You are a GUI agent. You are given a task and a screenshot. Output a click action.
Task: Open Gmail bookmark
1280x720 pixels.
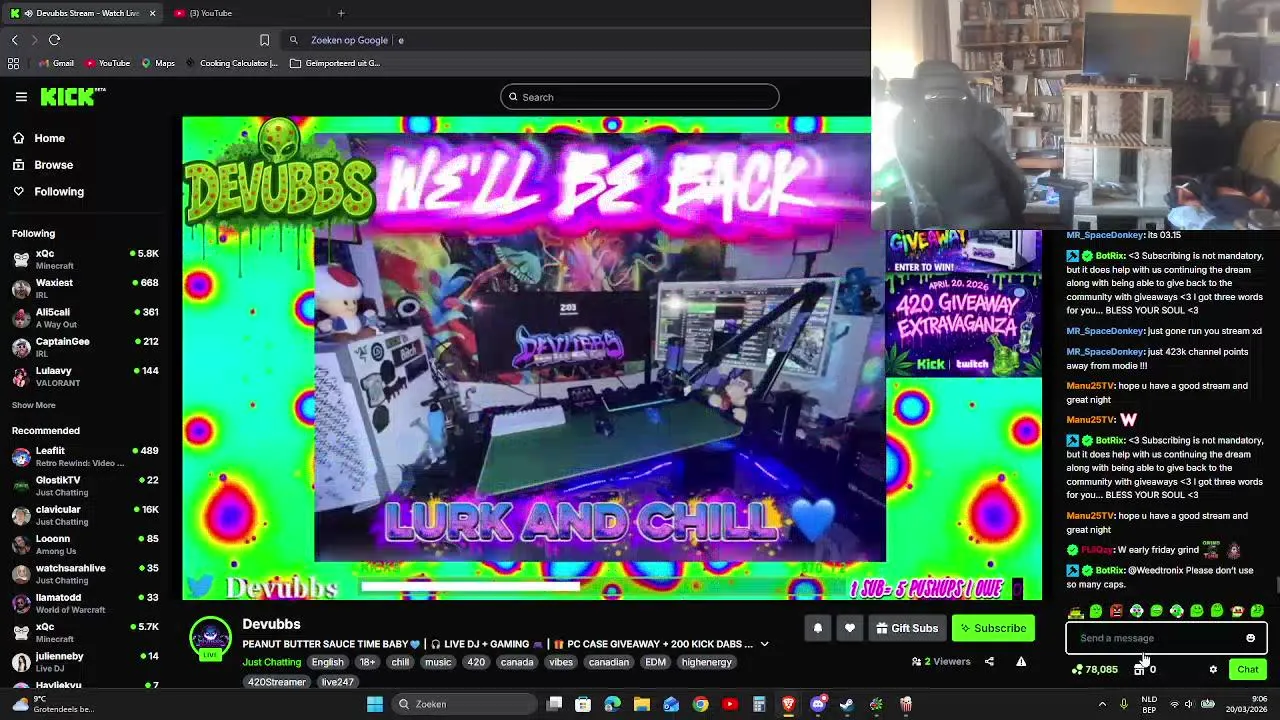pyautogui.click(x=55, y=63)
